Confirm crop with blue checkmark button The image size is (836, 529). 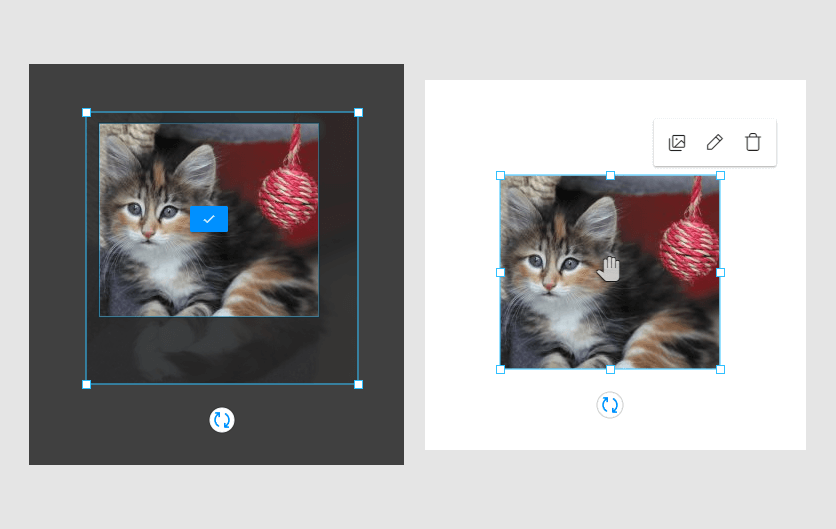point(209,219)
